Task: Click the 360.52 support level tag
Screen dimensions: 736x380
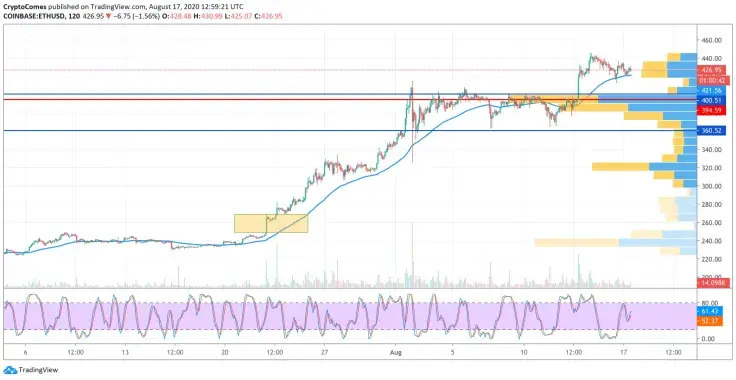Action: pos(712,131)
